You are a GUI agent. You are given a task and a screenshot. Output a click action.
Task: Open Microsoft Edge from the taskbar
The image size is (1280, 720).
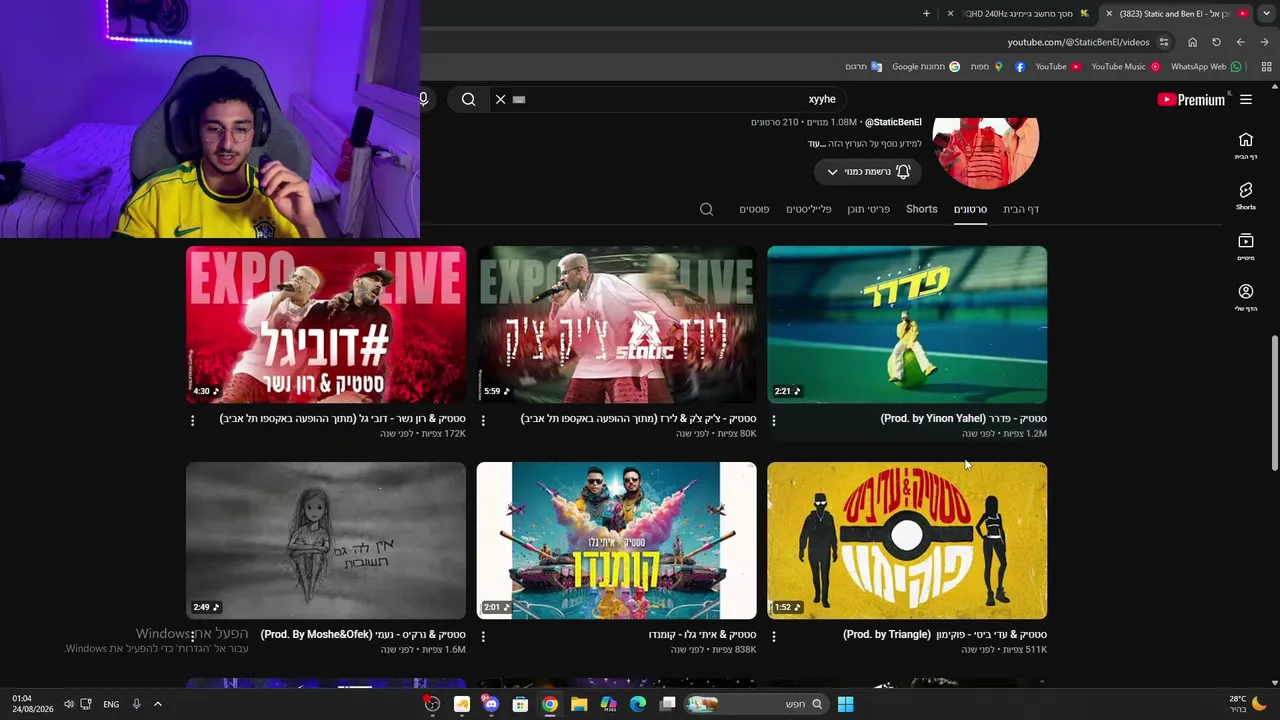point(637,704)
